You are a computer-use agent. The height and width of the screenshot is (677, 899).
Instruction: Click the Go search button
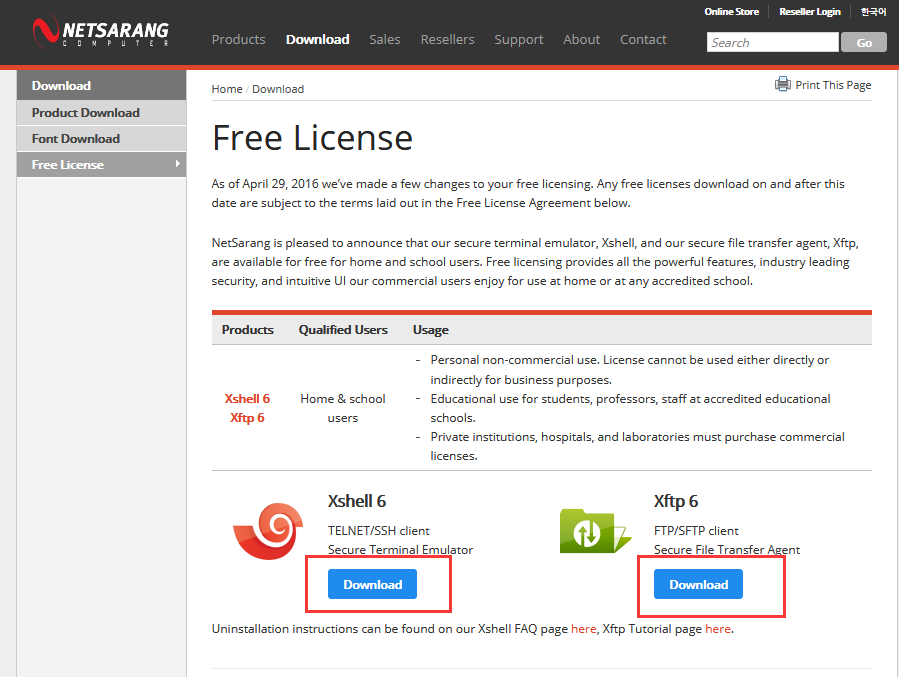(864, 42)
